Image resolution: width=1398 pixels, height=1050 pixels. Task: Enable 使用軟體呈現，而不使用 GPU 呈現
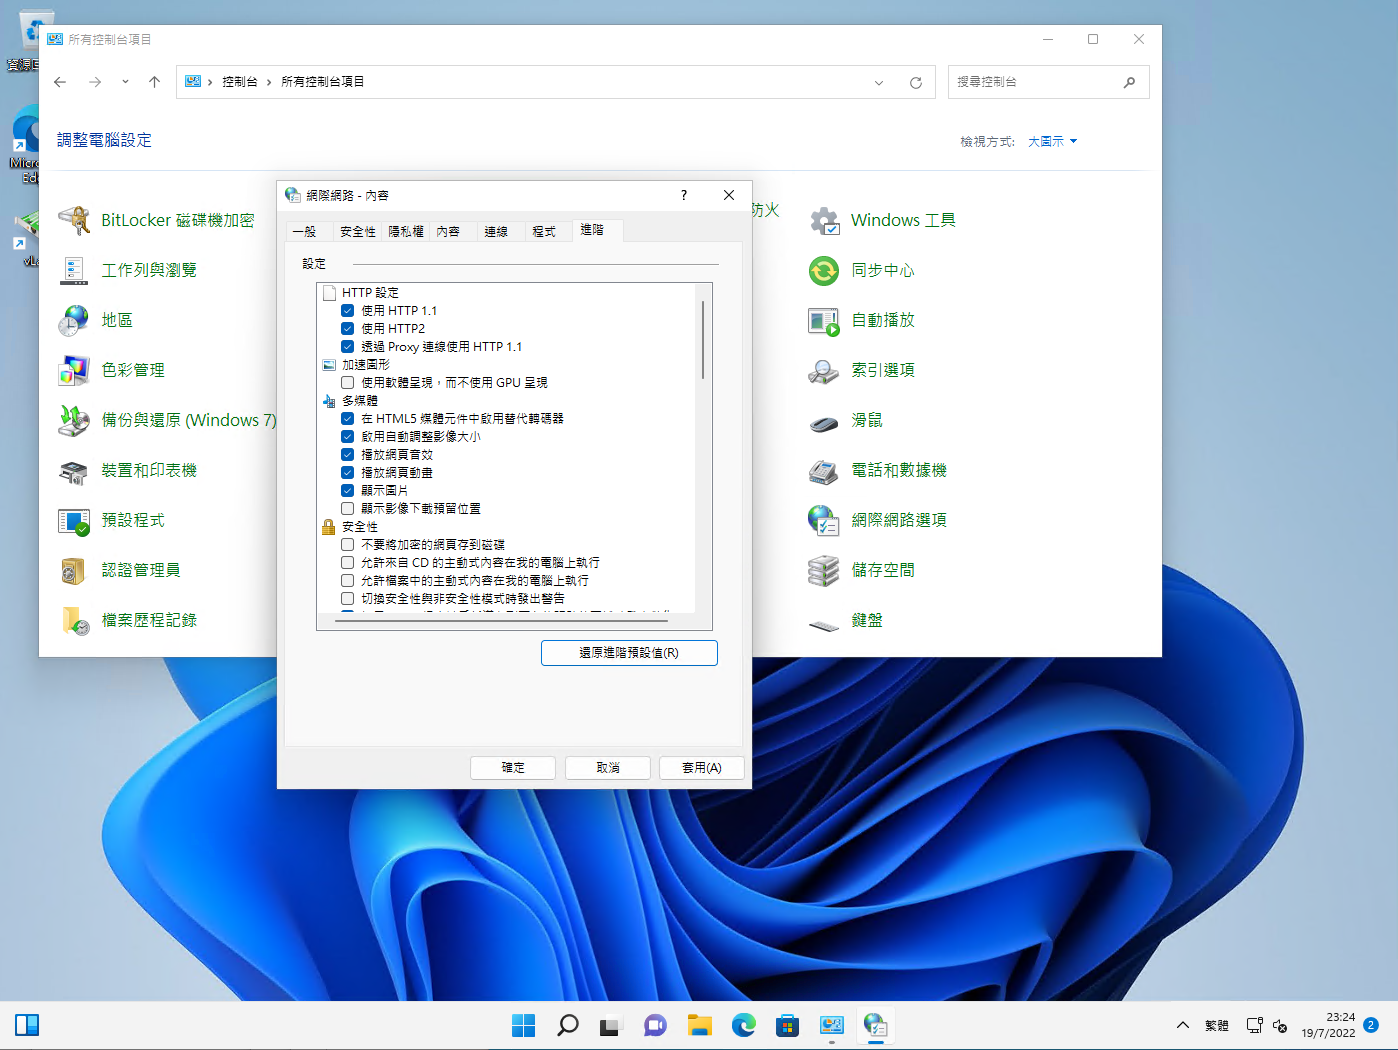[348, 383]
